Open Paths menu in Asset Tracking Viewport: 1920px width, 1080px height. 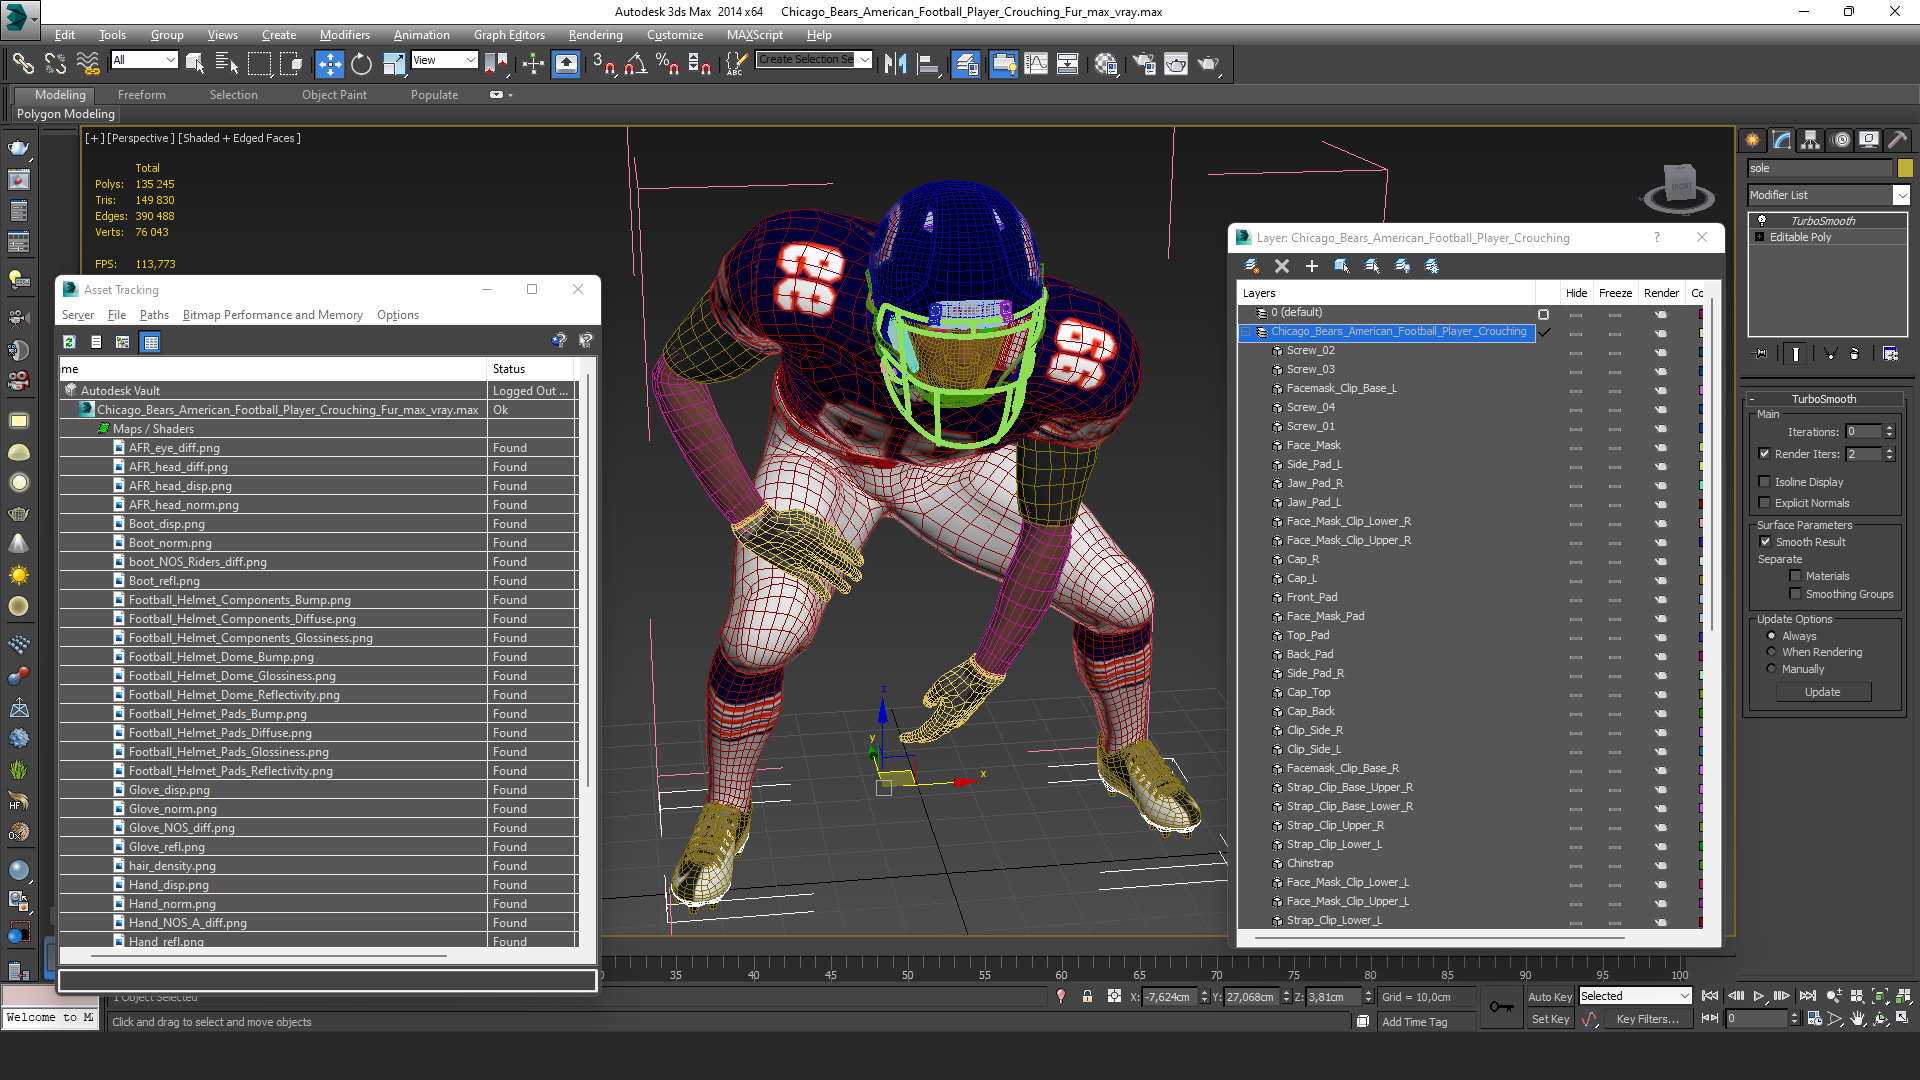click(154, 315)
